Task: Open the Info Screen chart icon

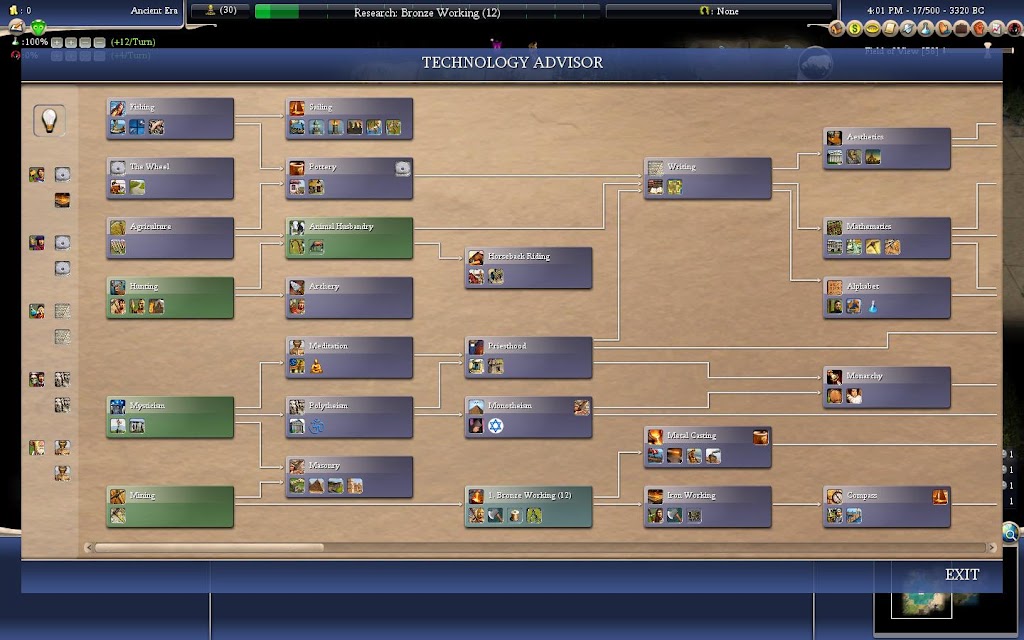Action: pos(996,28)
